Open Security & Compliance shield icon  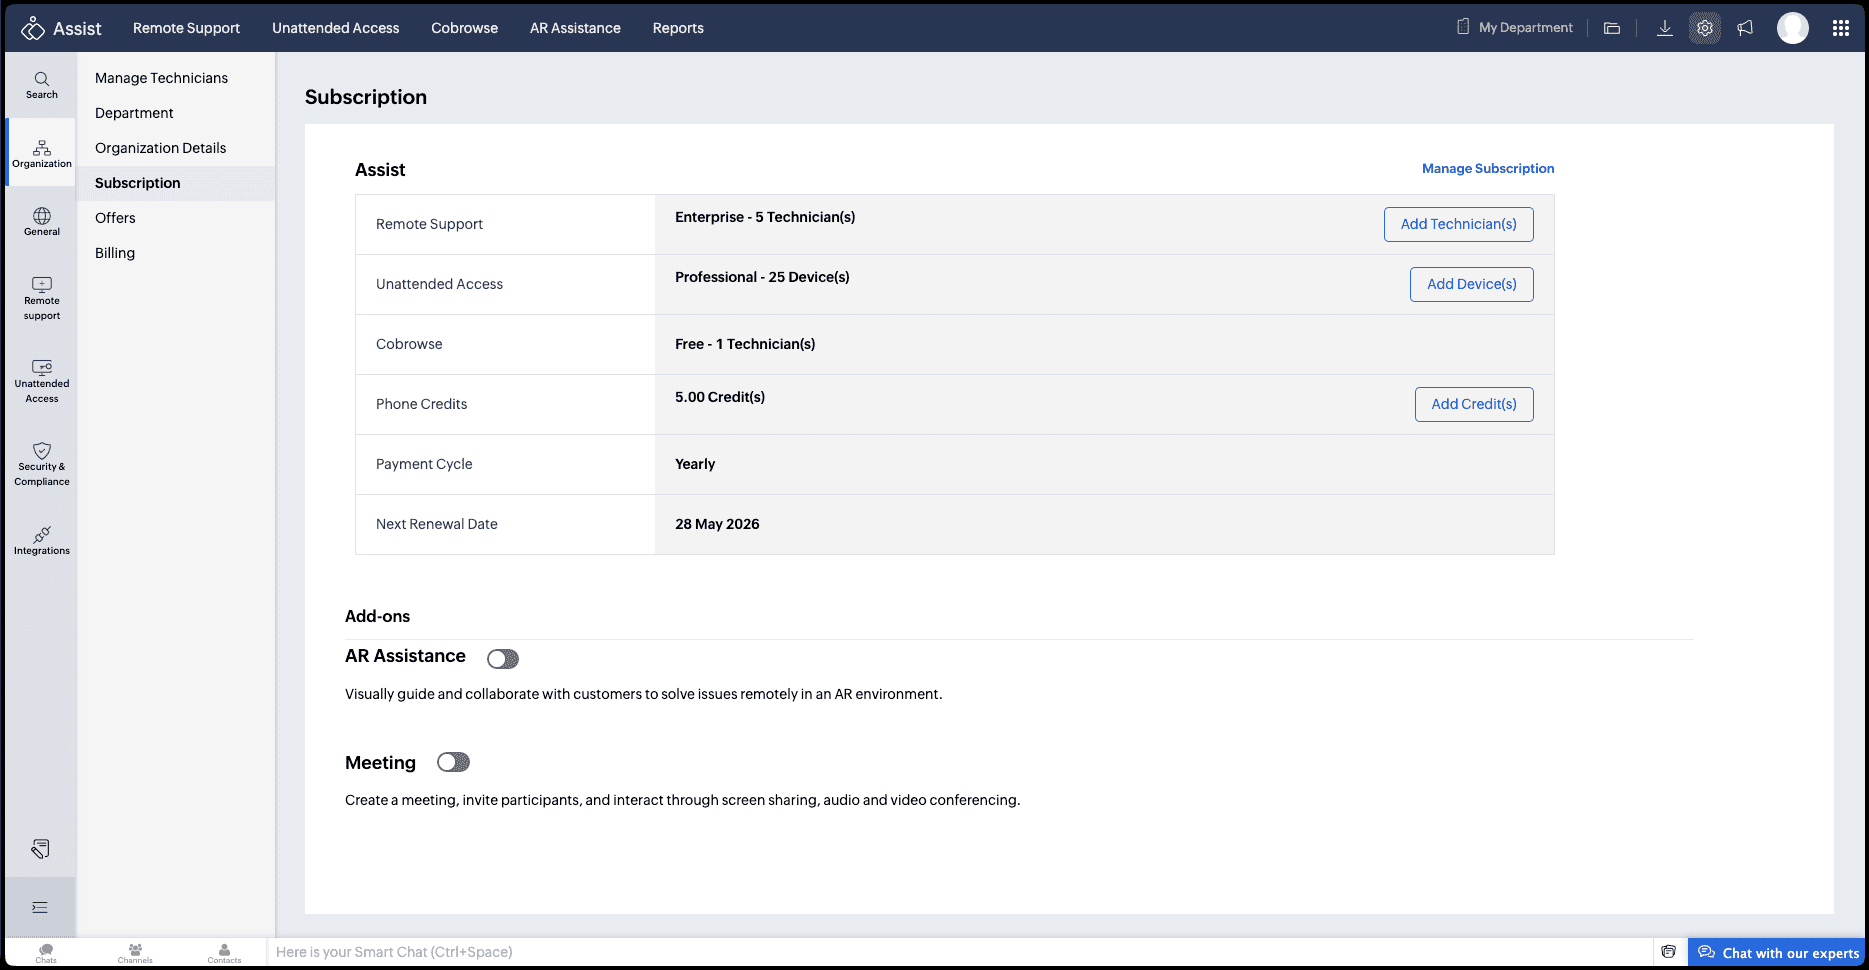pos(42,464)
